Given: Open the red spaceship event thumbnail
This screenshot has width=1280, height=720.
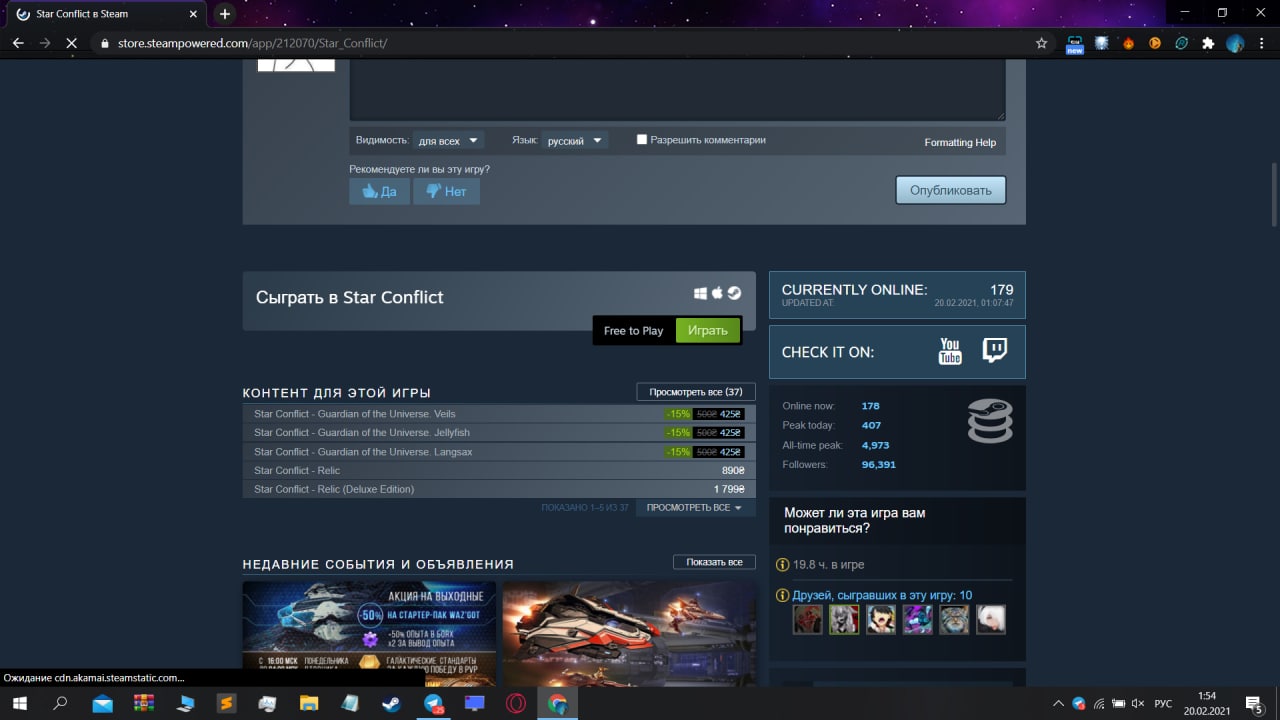Looking at the screenshot, I should click(629, 633).
